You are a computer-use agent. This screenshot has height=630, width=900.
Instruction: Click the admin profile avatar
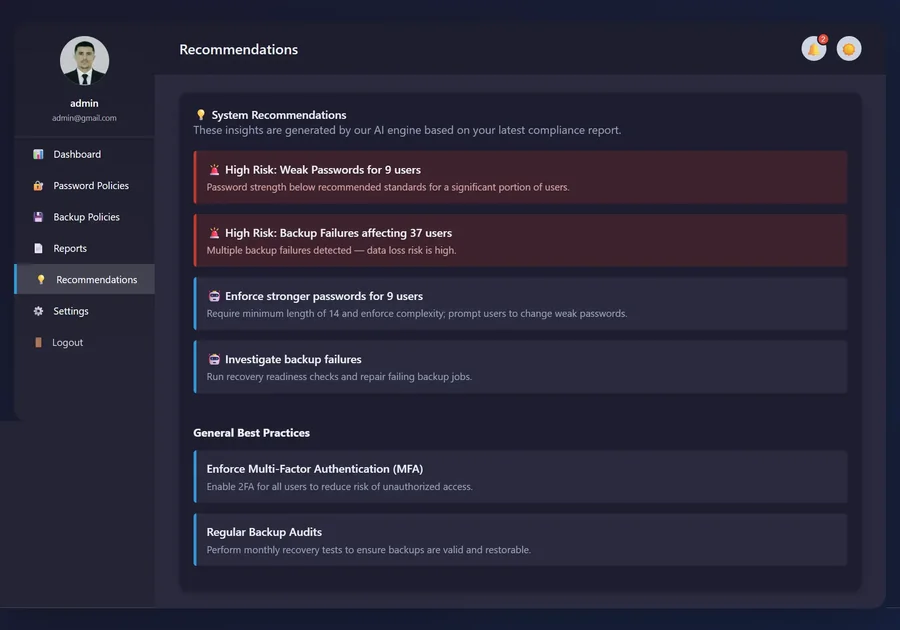click(x=84, y=61)
